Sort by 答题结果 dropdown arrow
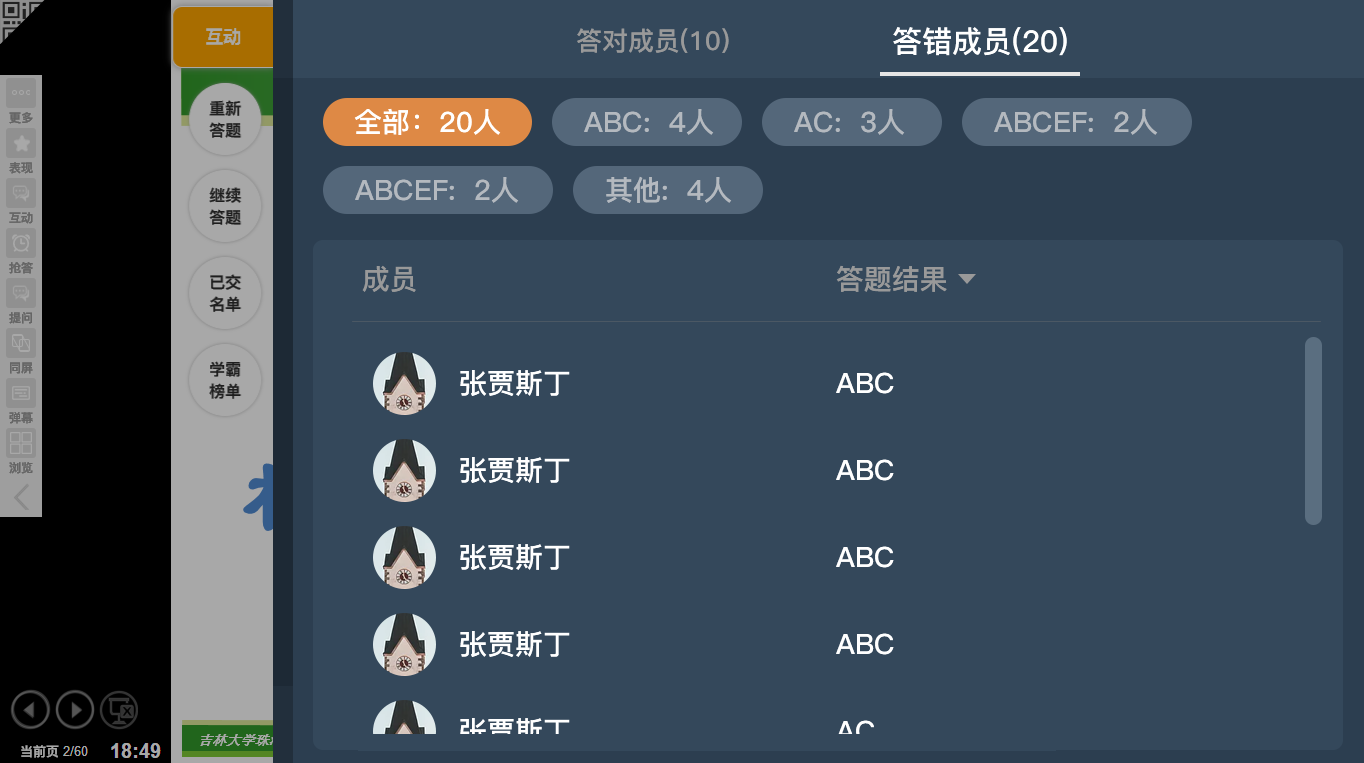This screenshot has height=763, width=1364. (x=967, y=280)
